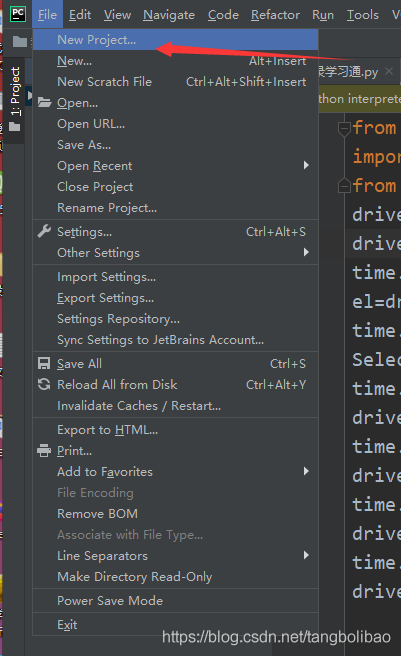Click the wrench icon beside Settings...
The image size is (401, 656).
(x=44, y=231)
